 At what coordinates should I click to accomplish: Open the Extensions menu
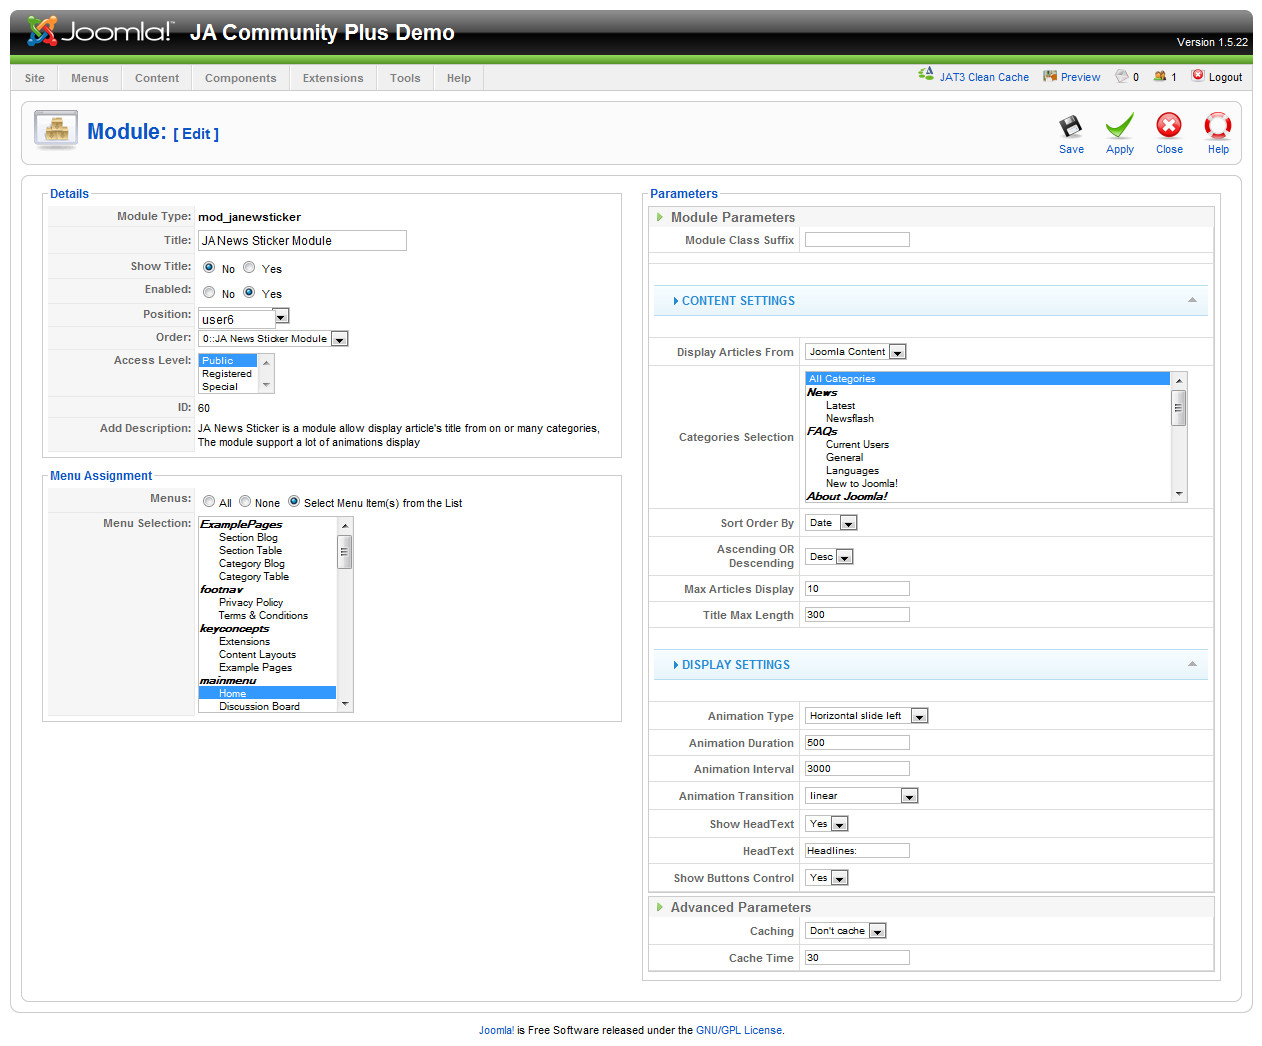[333, 78]
